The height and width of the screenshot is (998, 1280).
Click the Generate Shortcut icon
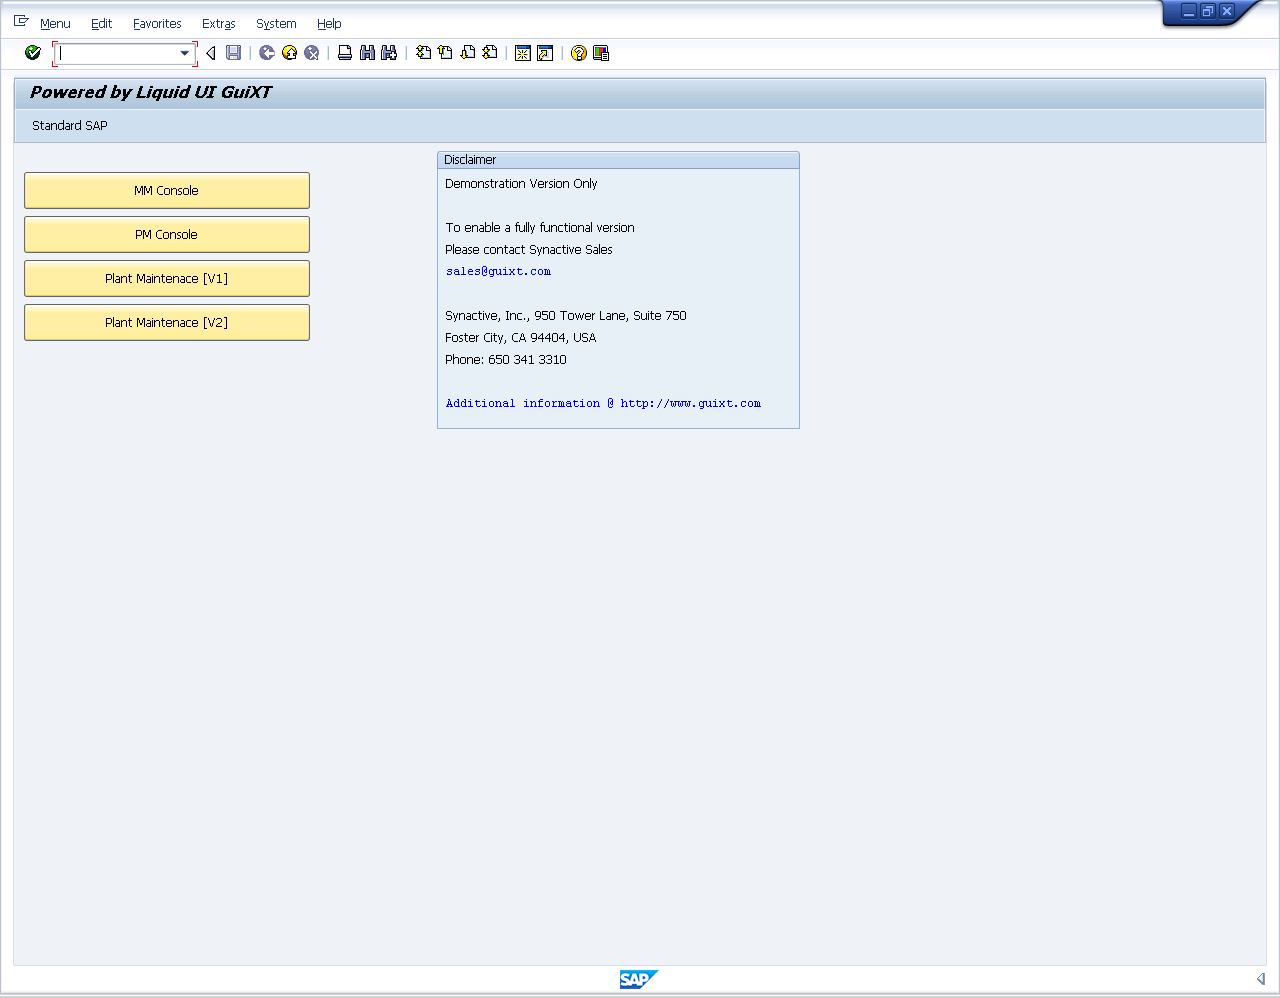[545, 53]
